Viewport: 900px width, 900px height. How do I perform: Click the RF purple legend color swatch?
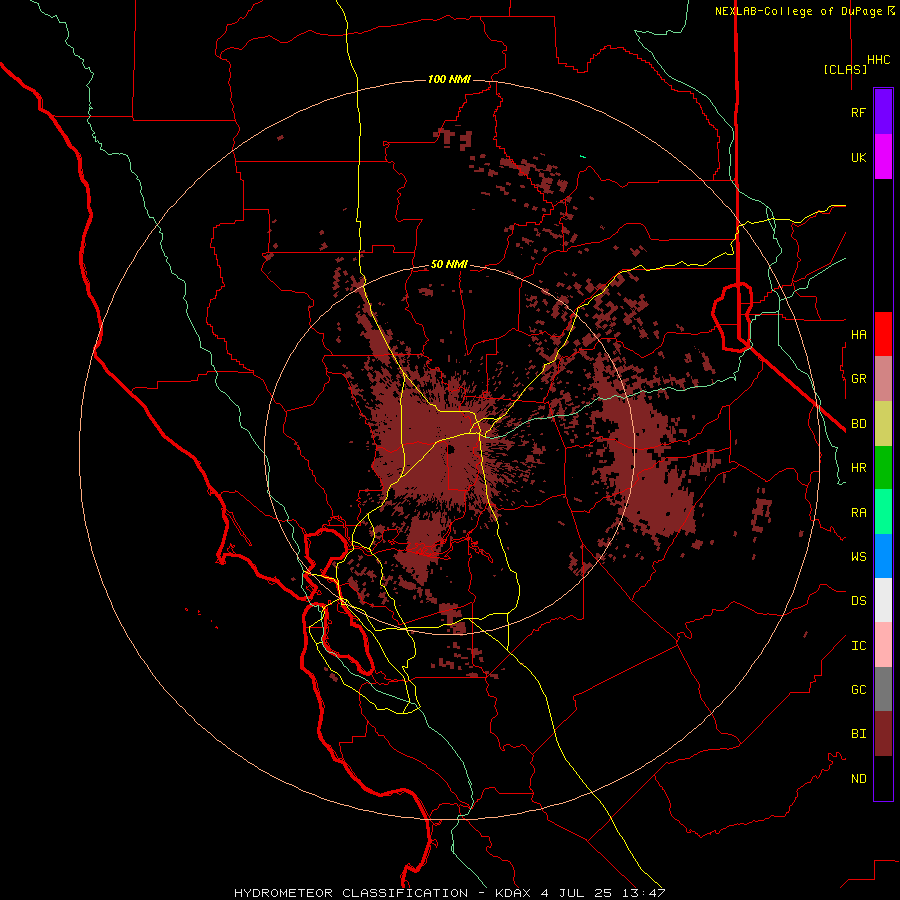click(883, 112)
